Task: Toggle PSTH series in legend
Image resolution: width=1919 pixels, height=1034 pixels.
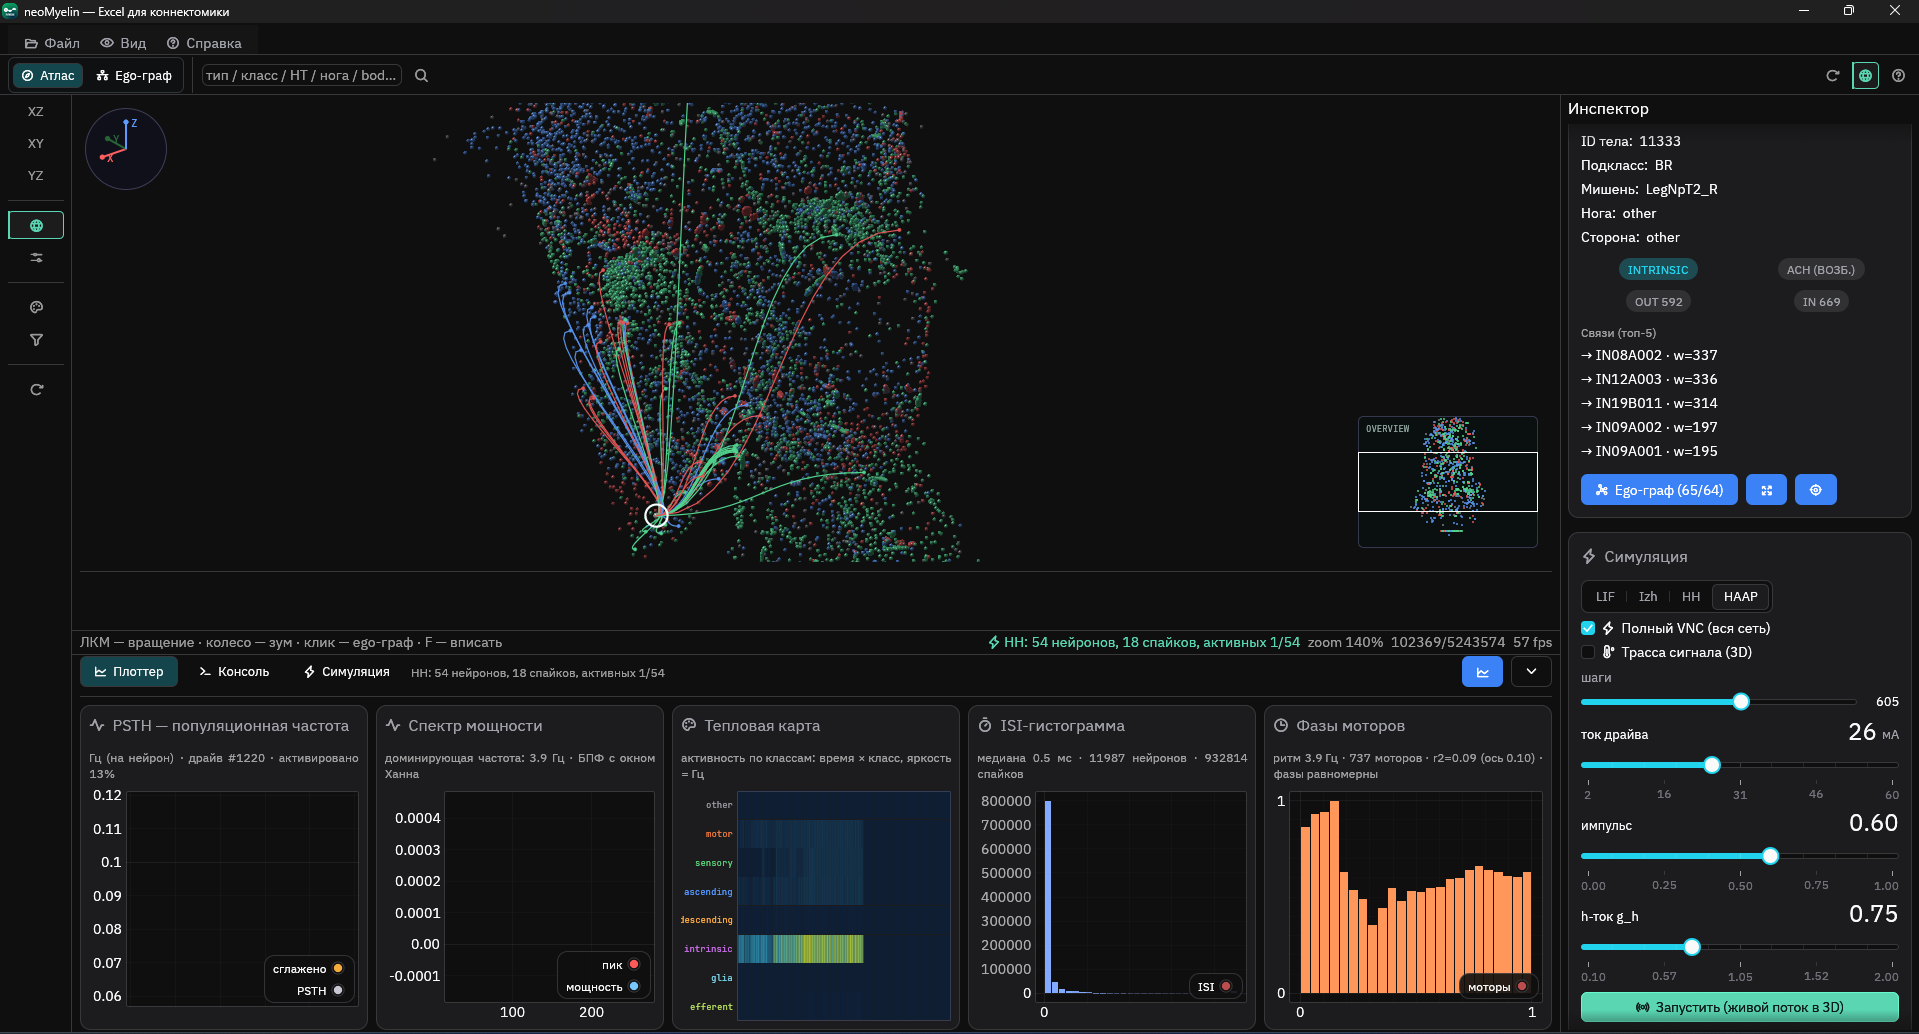Action: point(320,991)
